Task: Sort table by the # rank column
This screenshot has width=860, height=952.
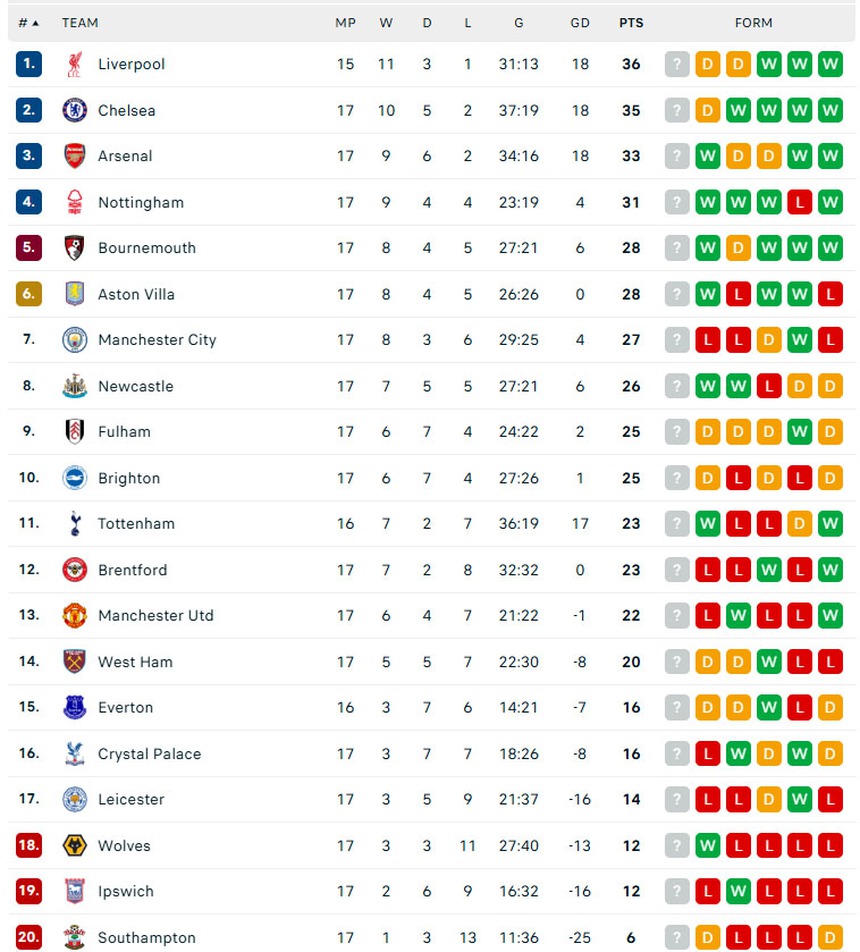Action: [x=28, y=23]
